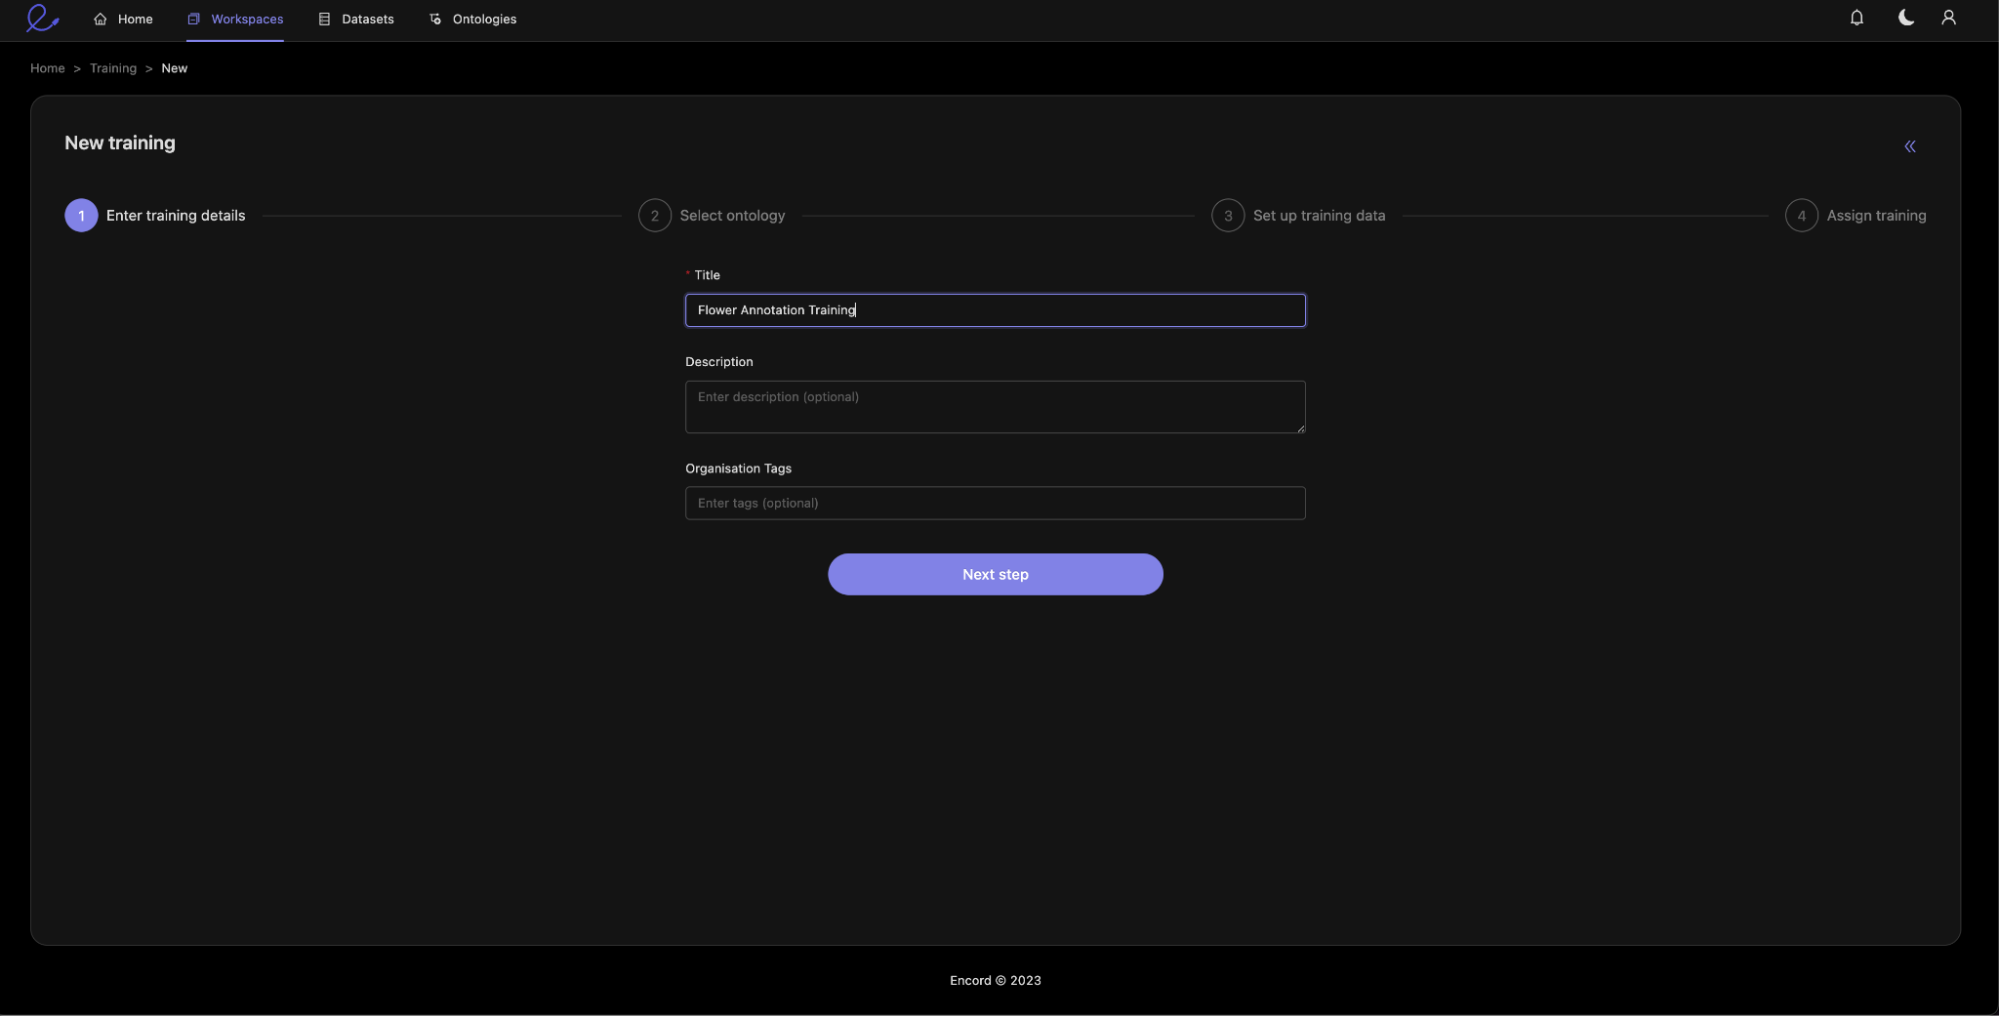Click the New breadcrumb item
Screen dimensions: 1999x1017
coord(174,68)
